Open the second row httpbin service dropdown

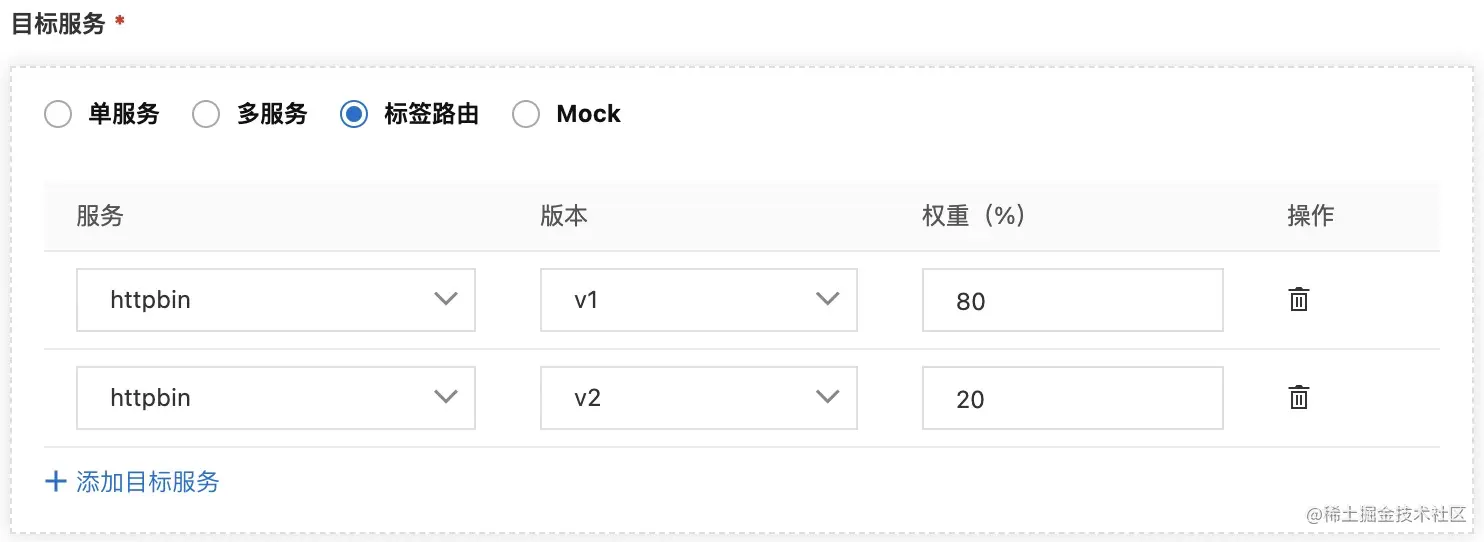coord(276,397)
